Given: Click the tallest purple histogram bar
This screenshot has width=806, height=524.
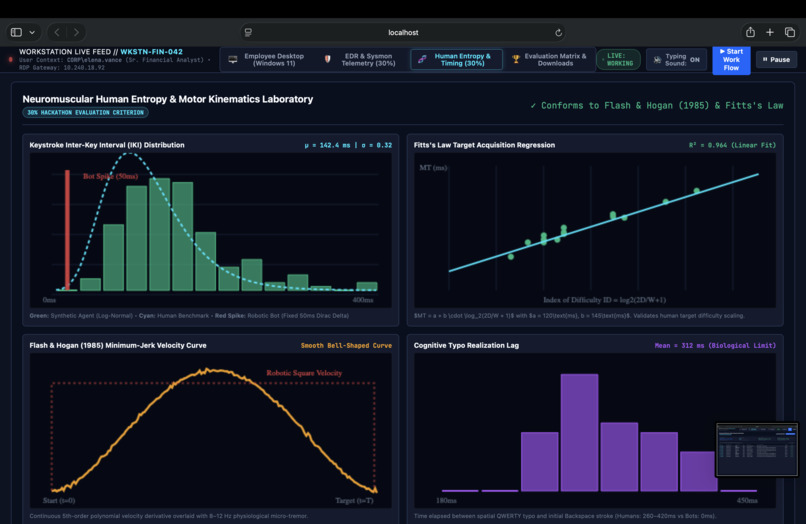Looking at the screenshot, I should (579, 432).
